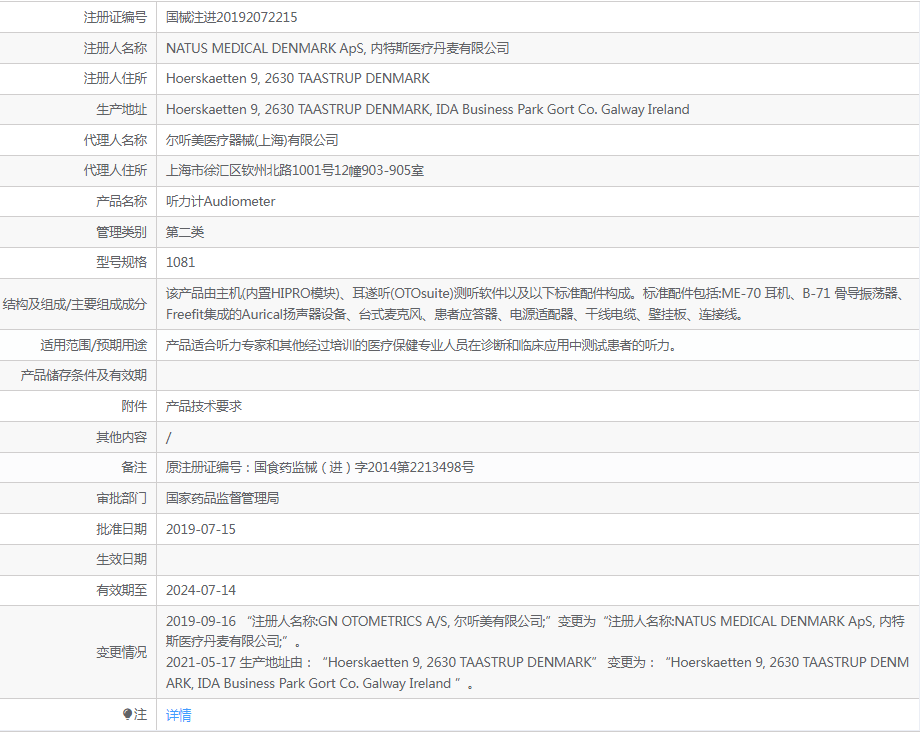Select approval department 国家药品监督管理局
920x738 pixels.
pos(222,498)
